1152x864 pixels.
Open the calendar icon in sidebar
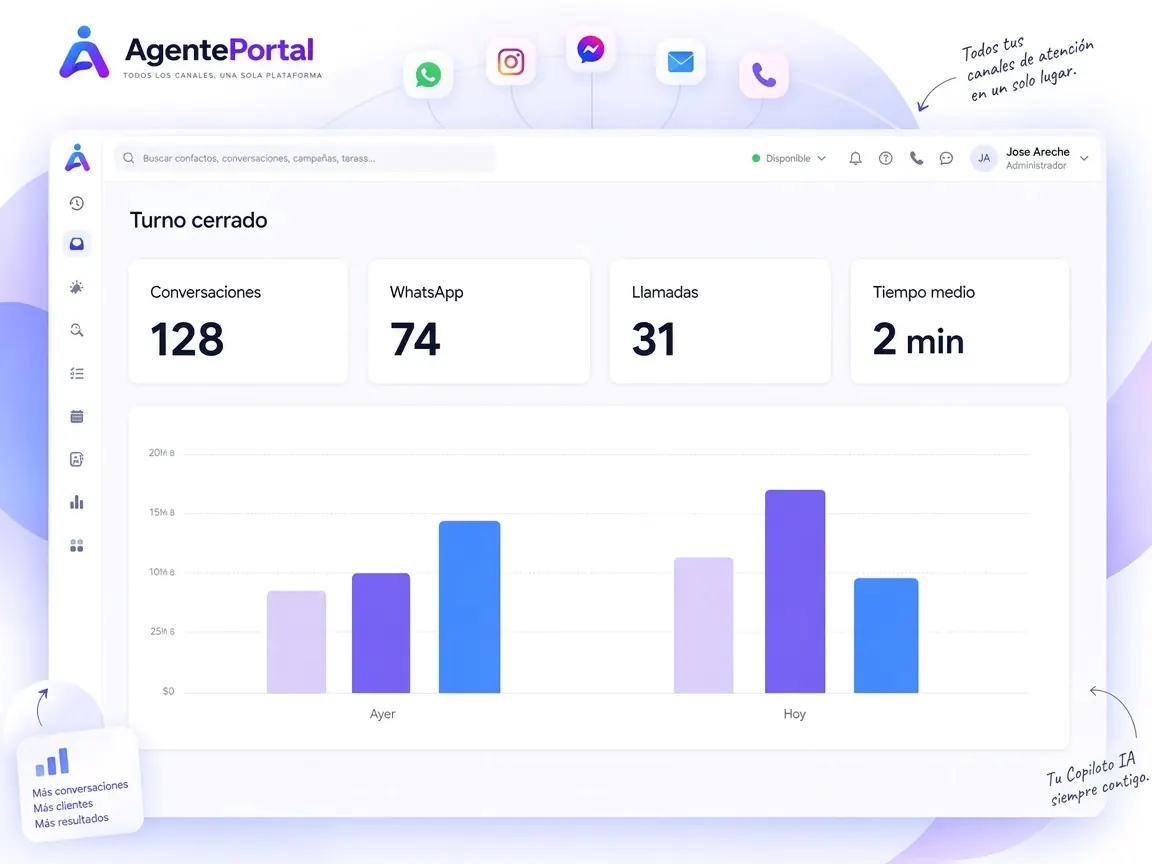[x=76, y=417]
